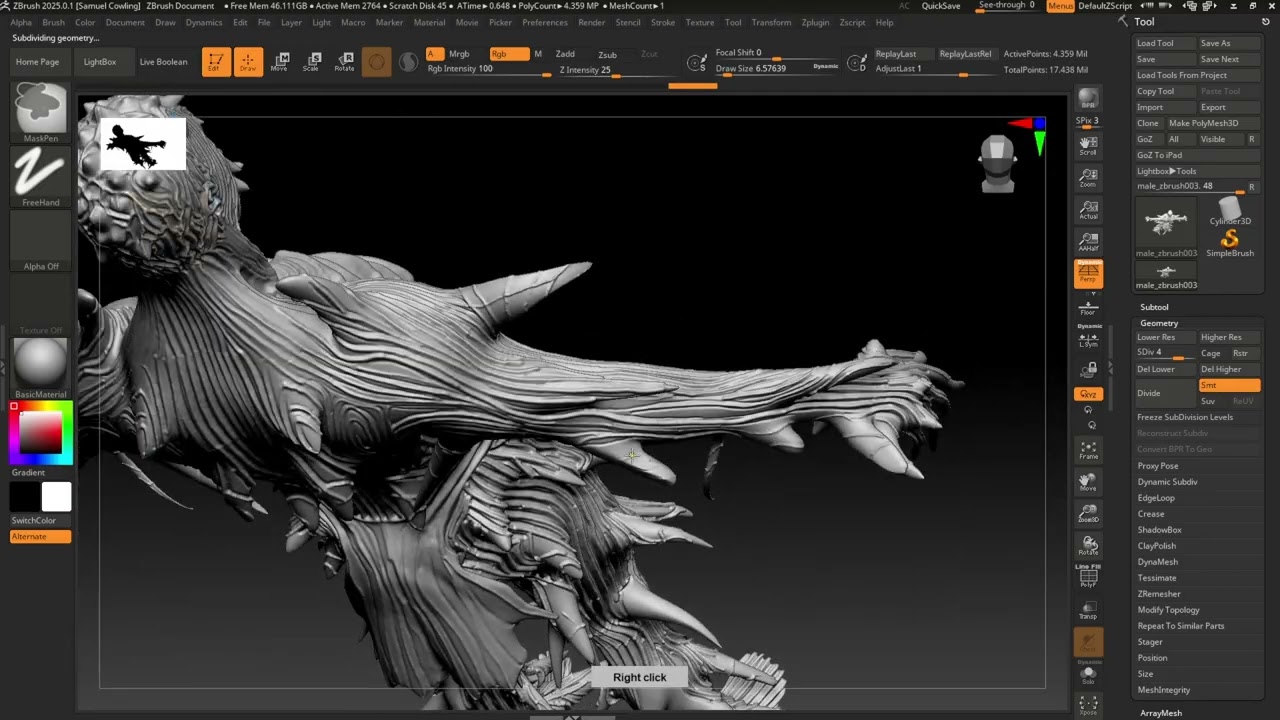Click the camera head orientation widget
Viewport: 1280px width, 720px height.
pos(998,163)
